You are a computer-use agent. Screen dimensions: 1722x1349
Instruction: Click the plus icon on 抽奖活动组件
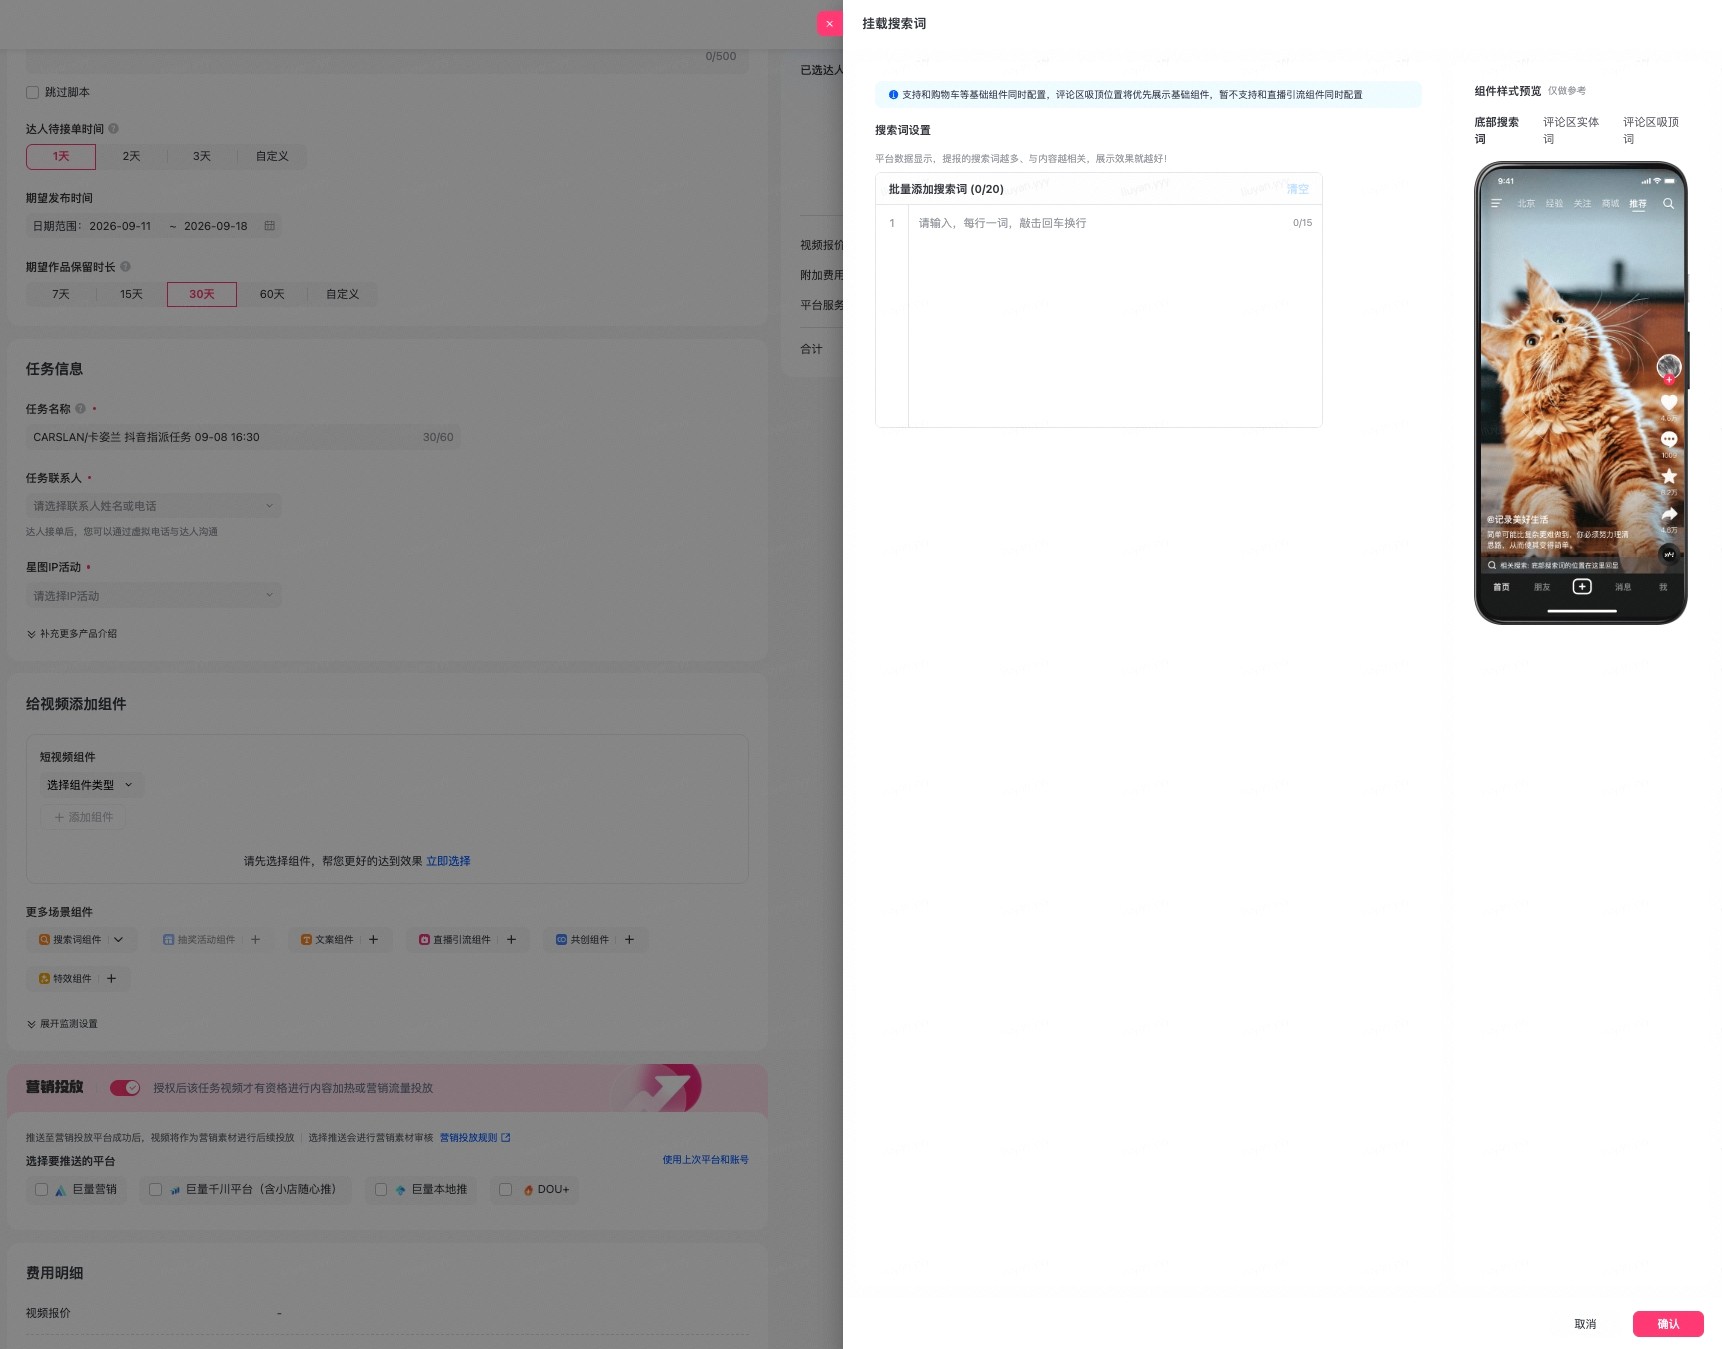pos(255,940)
